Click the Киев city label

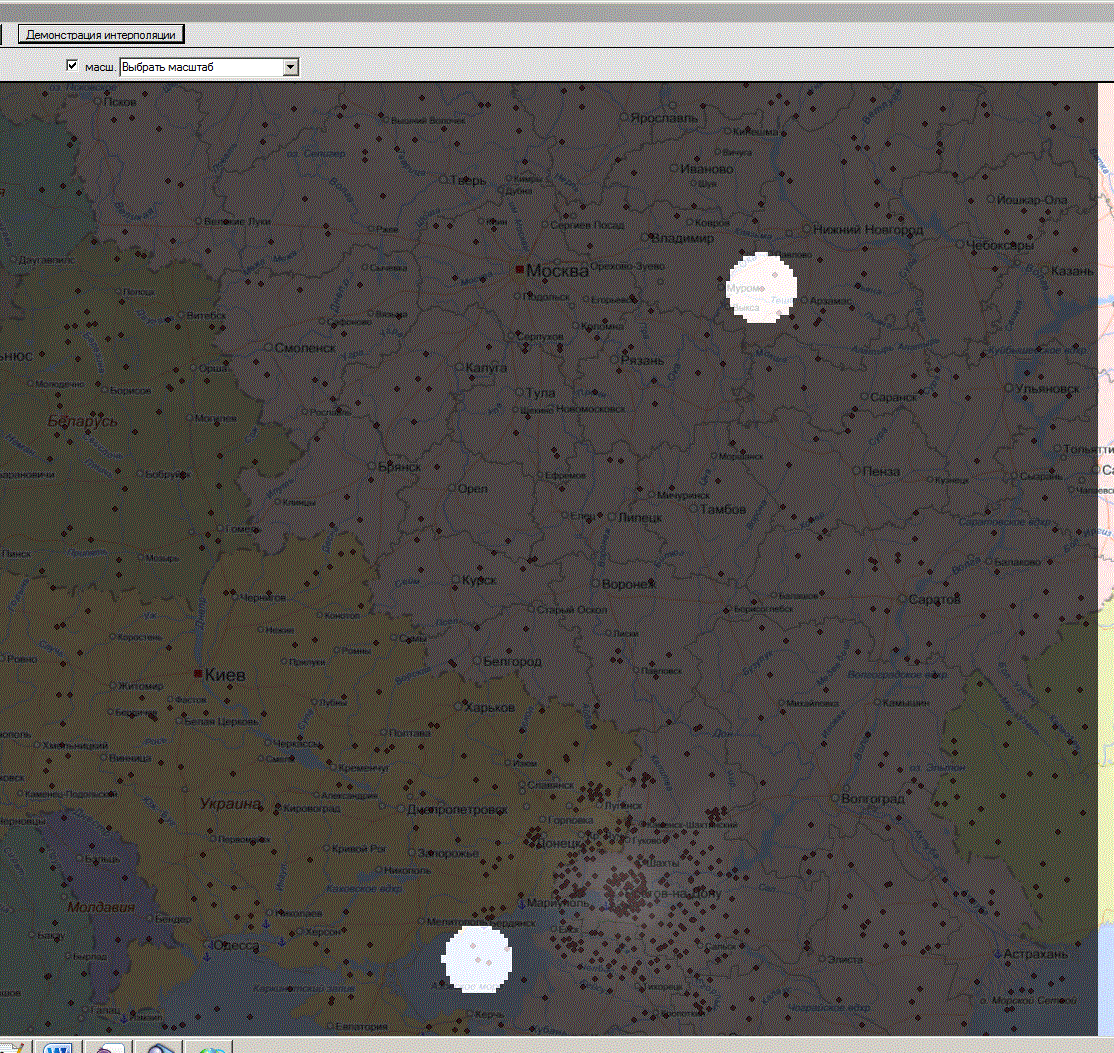(x=225, y=675)
